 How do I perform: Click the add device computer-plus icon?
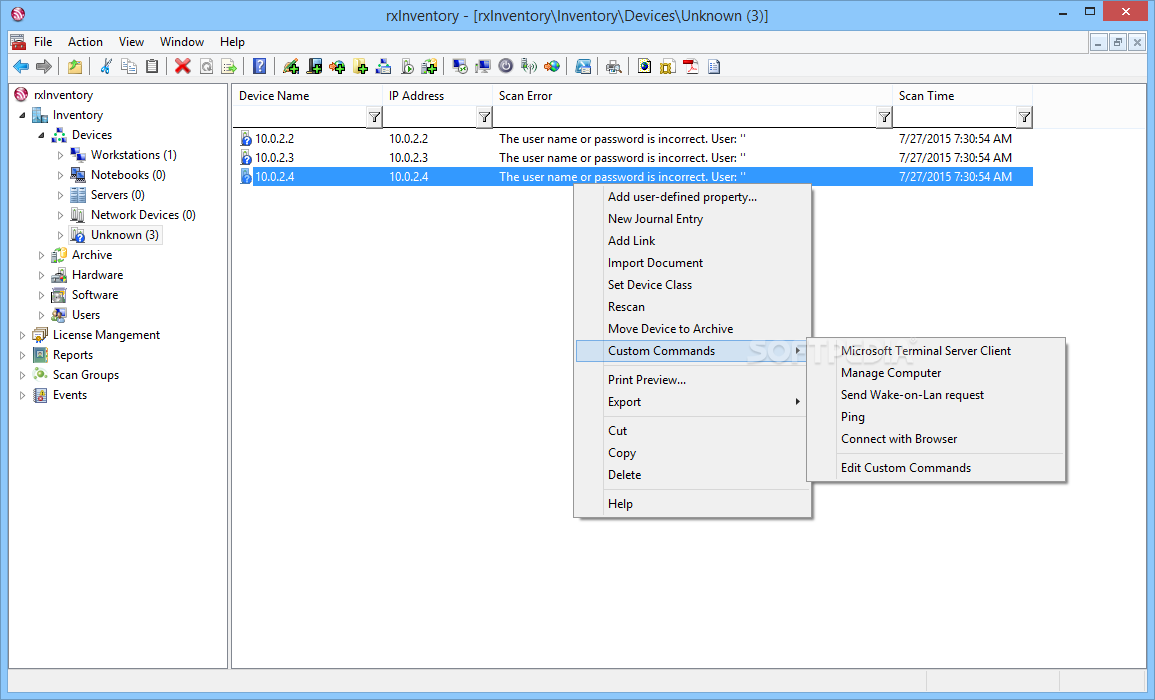click(x=315, y=67)
